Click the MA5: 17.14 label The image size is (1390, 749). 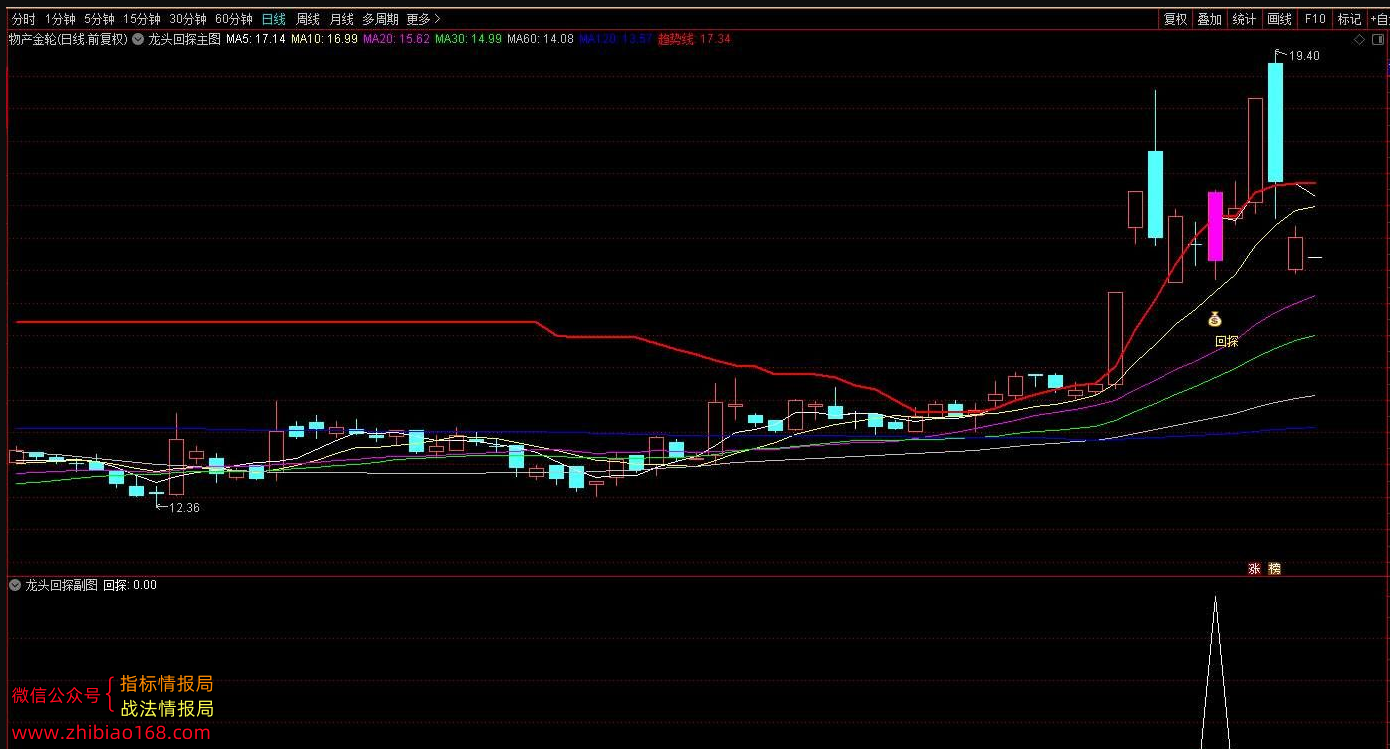pyautogui.click(x=256, y=39)
